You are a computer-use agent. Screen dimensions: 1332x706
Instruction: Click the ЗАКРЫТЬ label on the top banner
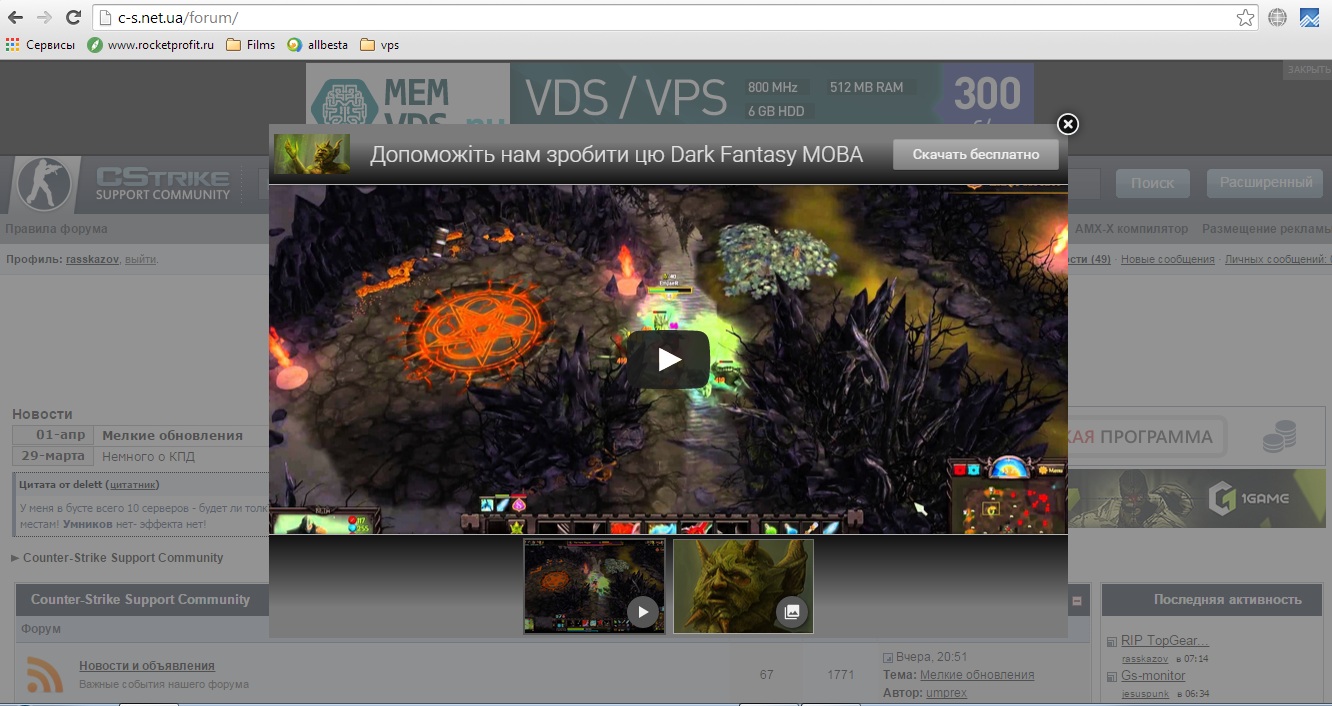tap(1308, 70)
